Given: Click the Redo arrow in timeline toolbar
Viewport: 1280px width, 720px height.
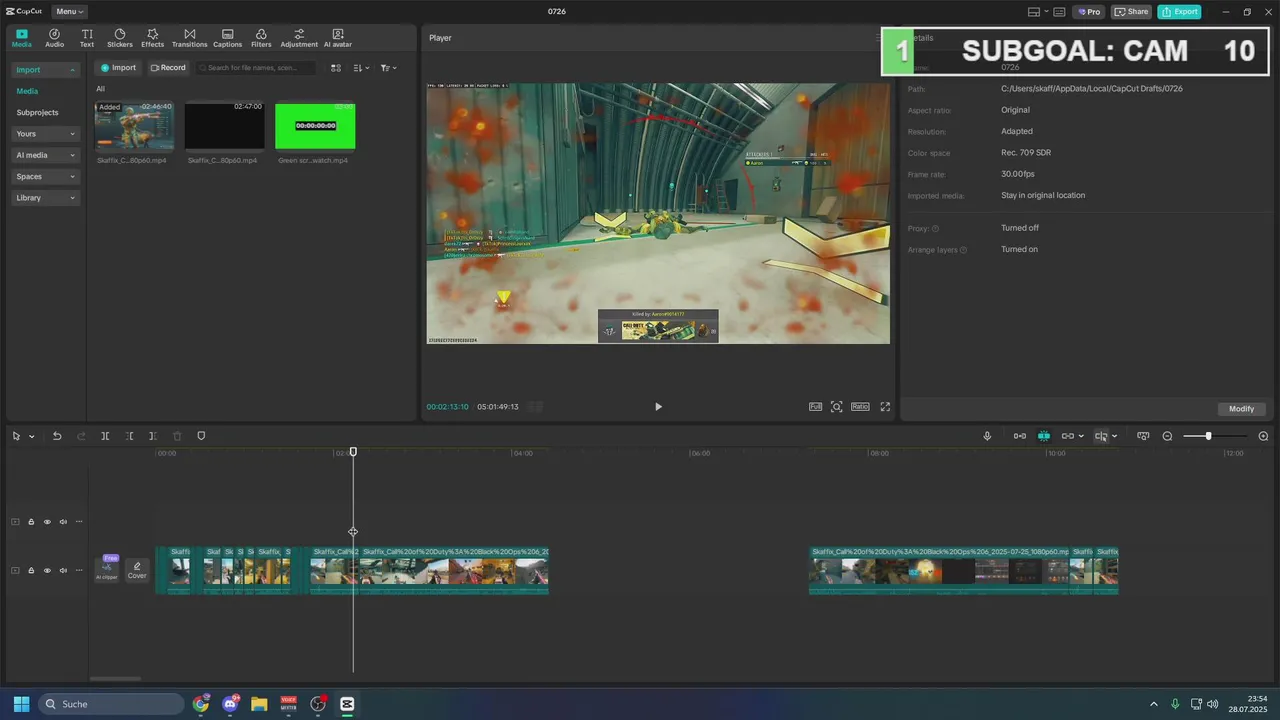Looking at the screenshot, I should (x=80, y=436).
